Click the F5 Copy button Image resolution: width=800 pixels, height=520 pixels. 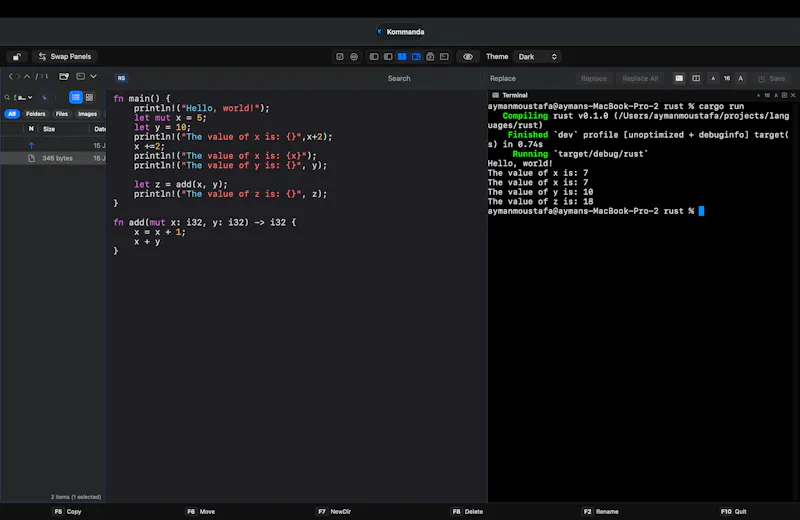point(67,511)
